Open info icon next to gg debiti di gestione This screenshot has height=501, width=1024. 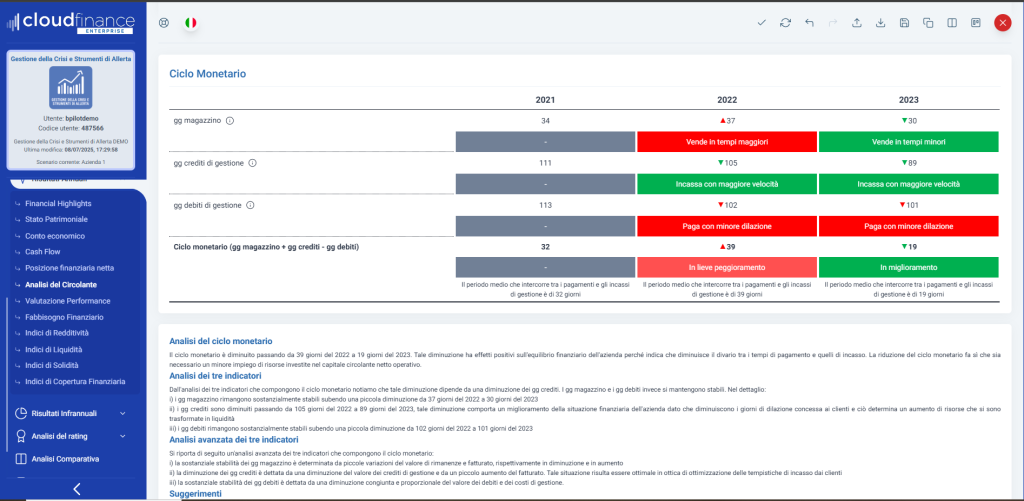click(250, 205)
